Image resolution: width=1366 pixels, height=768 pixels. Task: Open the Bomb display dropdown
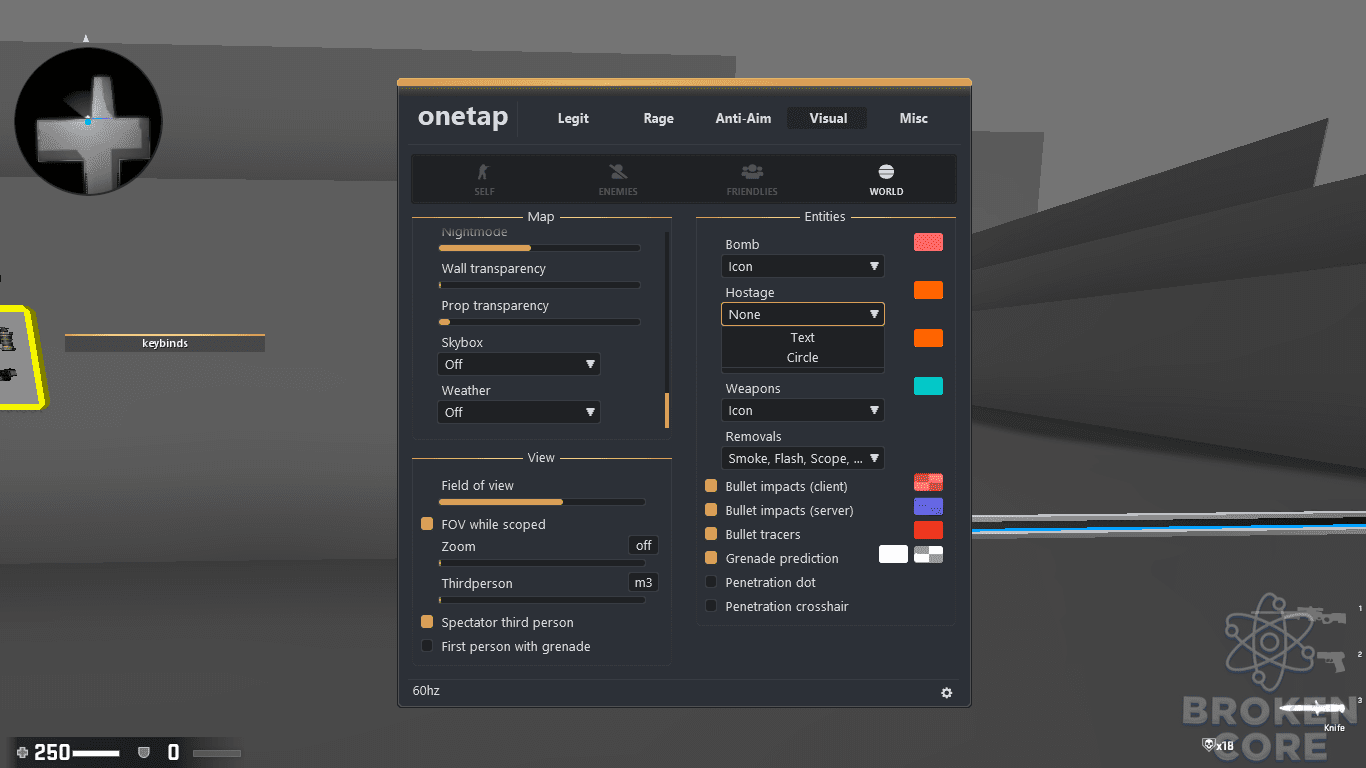[x=803, y=266]
